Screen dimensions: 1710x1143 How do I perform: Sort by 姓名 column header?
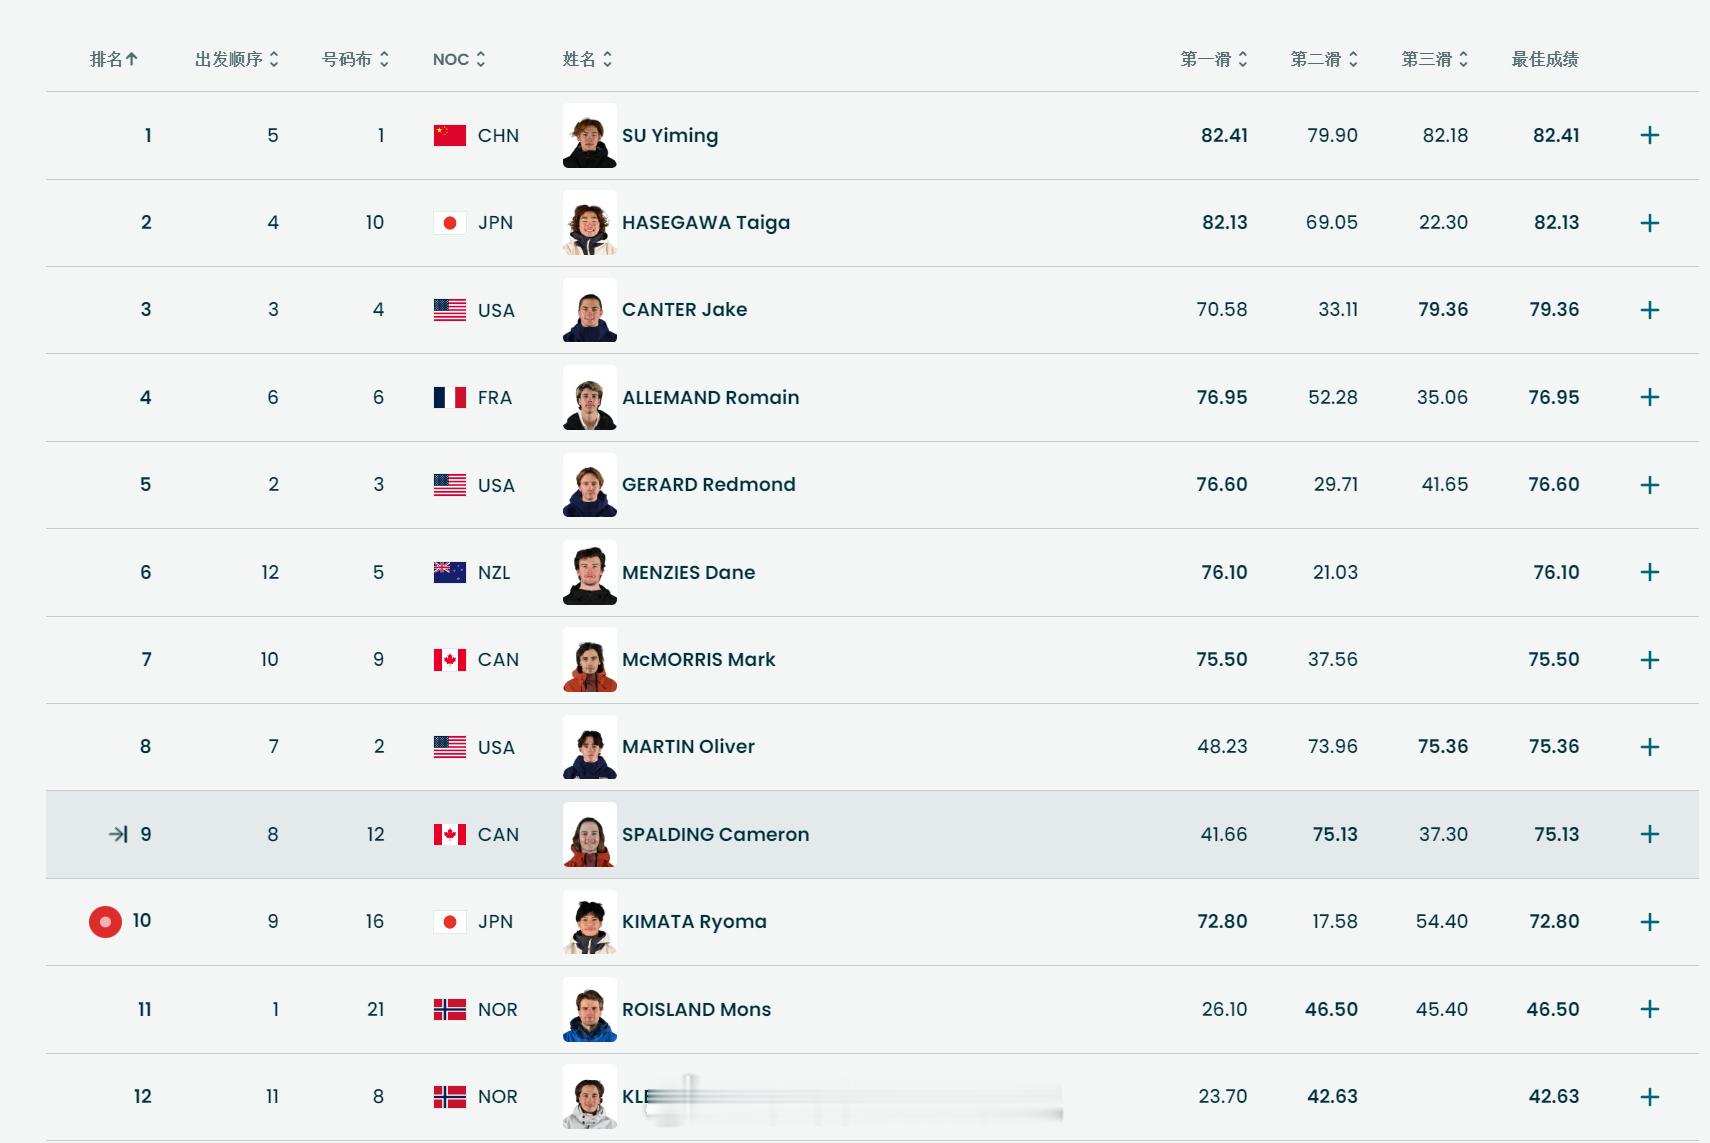[x=587, y=59]
